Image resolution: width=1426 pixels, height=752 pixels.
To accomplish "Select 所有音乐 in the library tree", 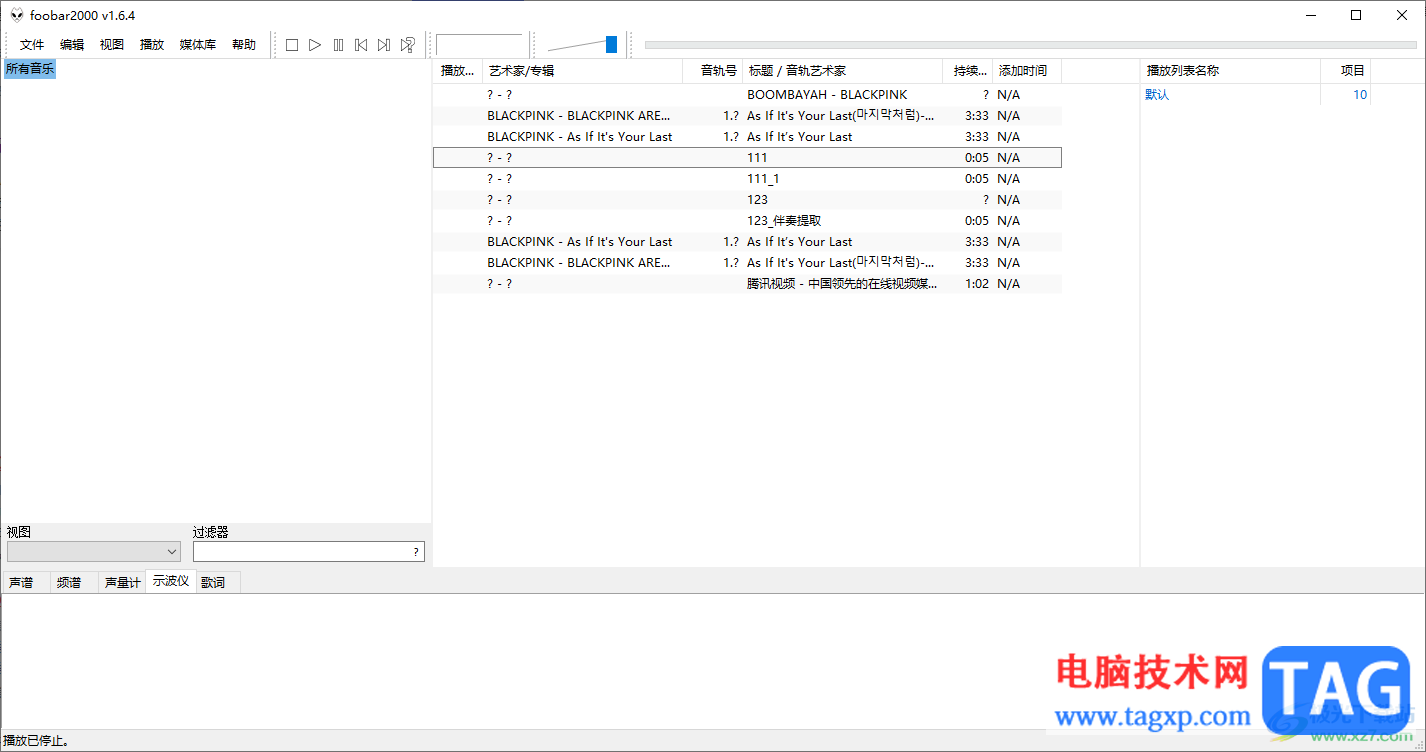I will click(x=30, y=69).
